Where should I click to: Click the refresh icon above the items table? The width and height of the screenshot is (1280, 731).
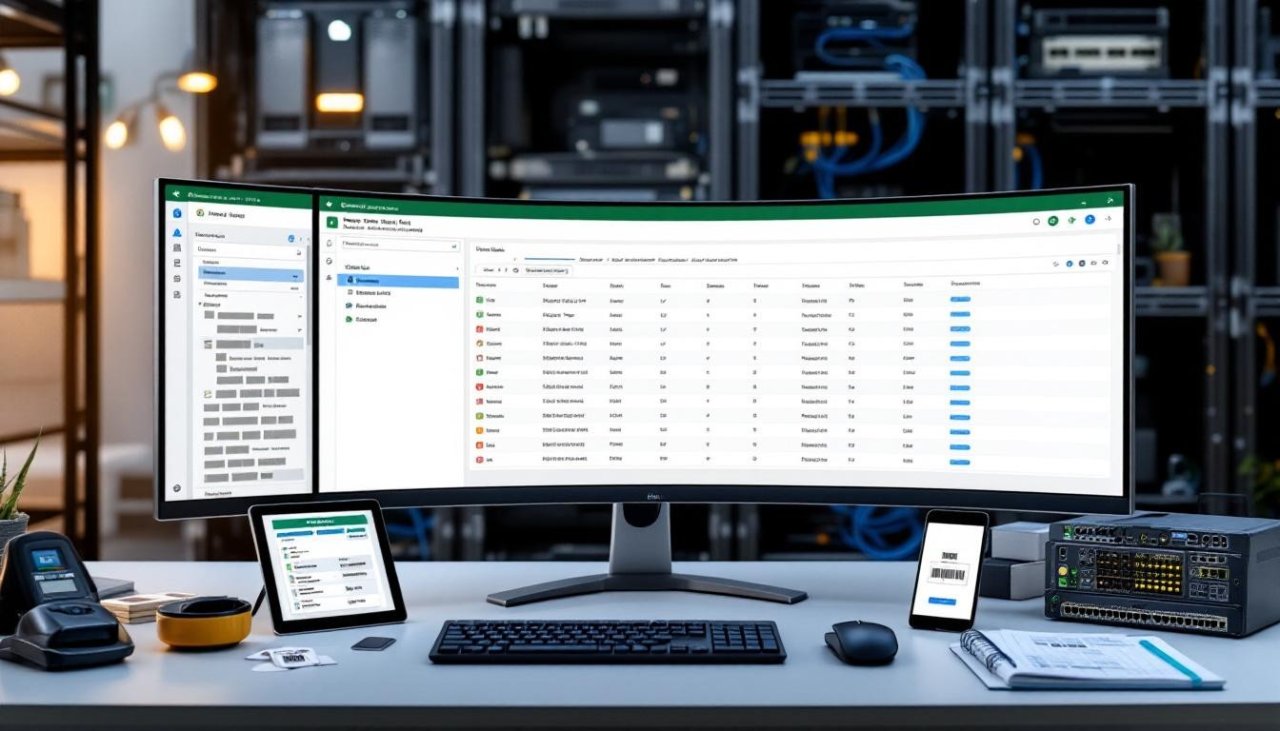[x=516, y=270]
